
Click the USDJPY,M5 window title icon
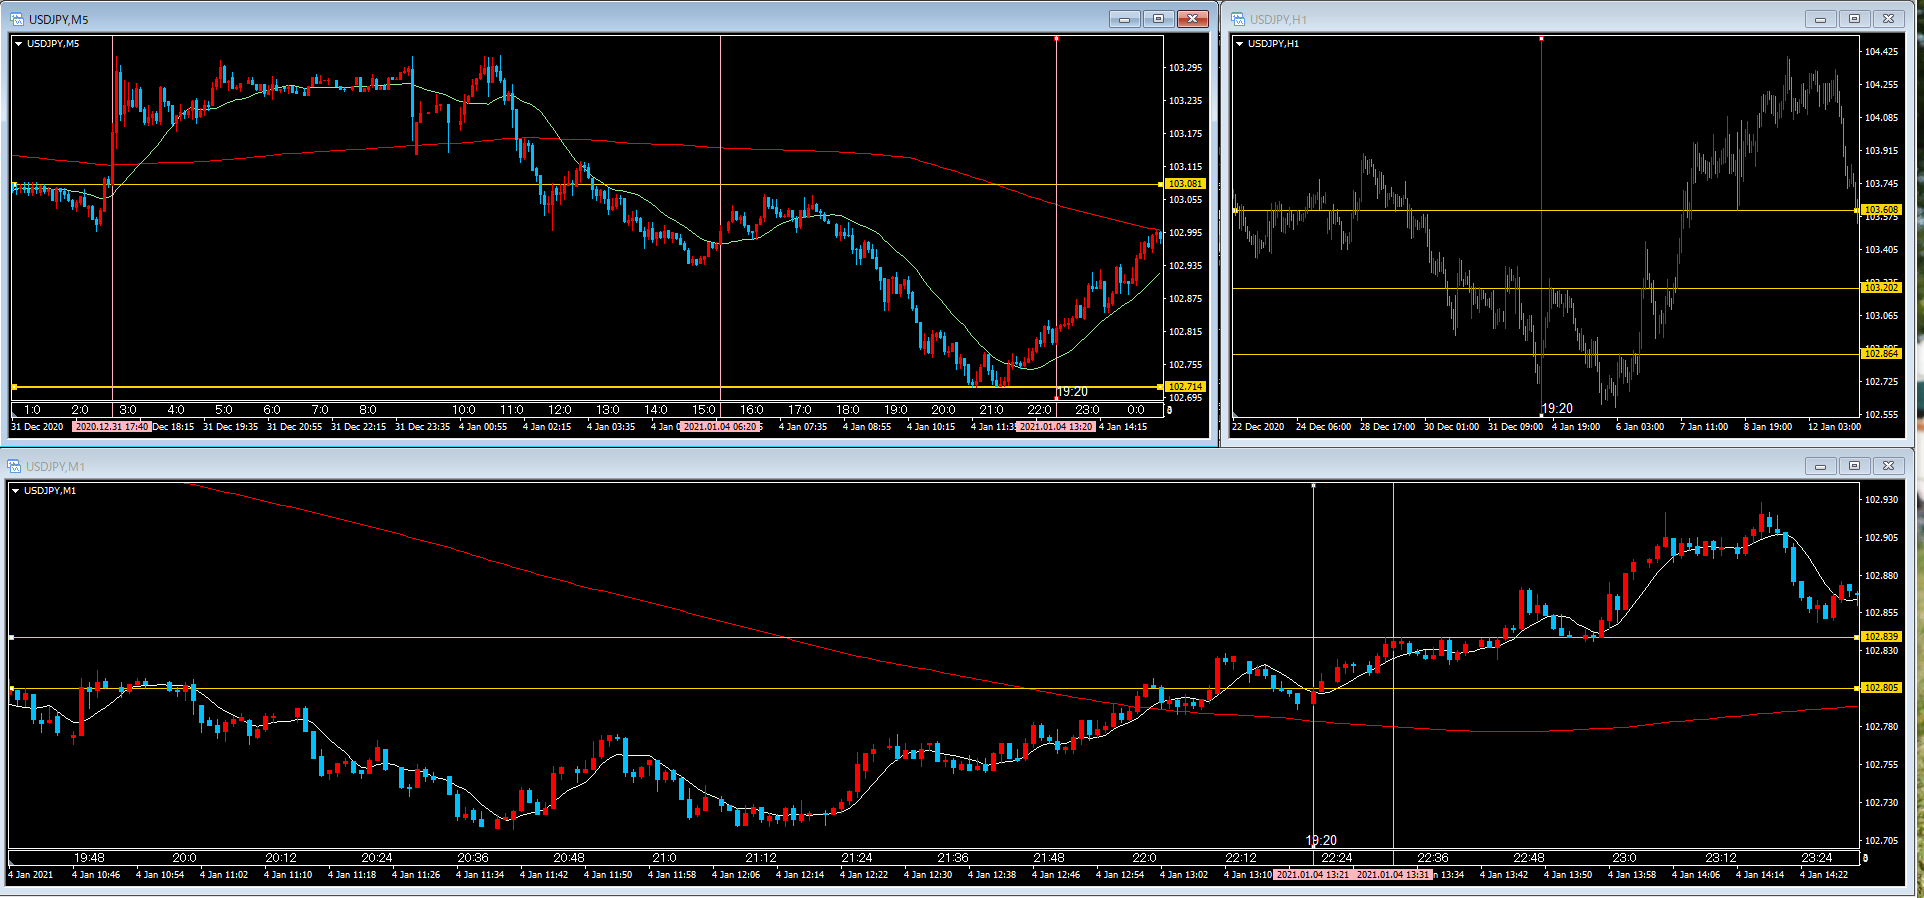point(16,19)
